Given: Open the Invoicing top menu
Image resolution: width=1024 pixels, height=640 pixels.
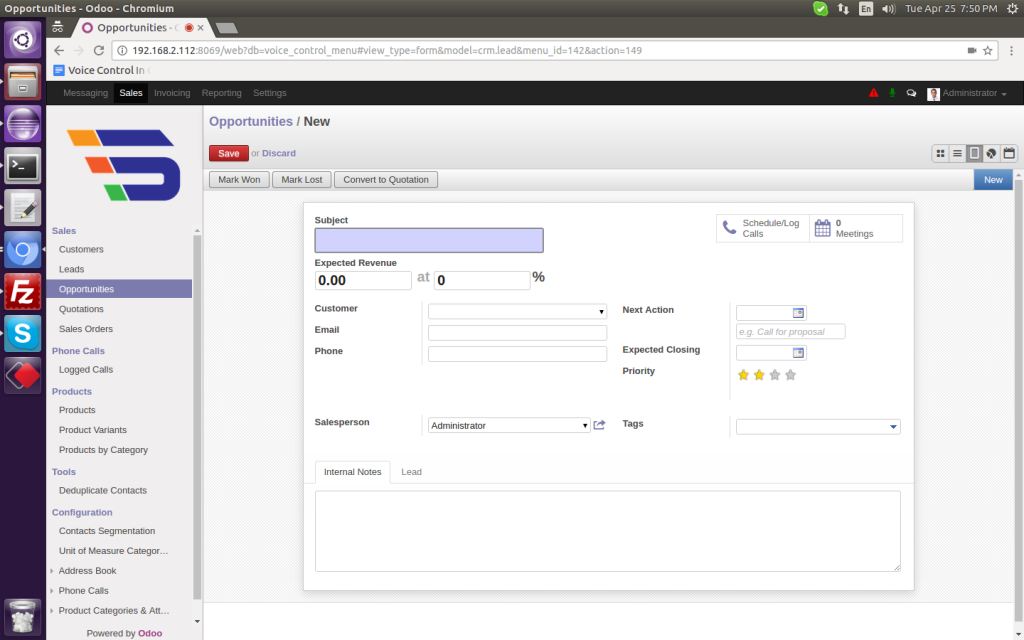Looking at the screenshot, I should 172,93.
